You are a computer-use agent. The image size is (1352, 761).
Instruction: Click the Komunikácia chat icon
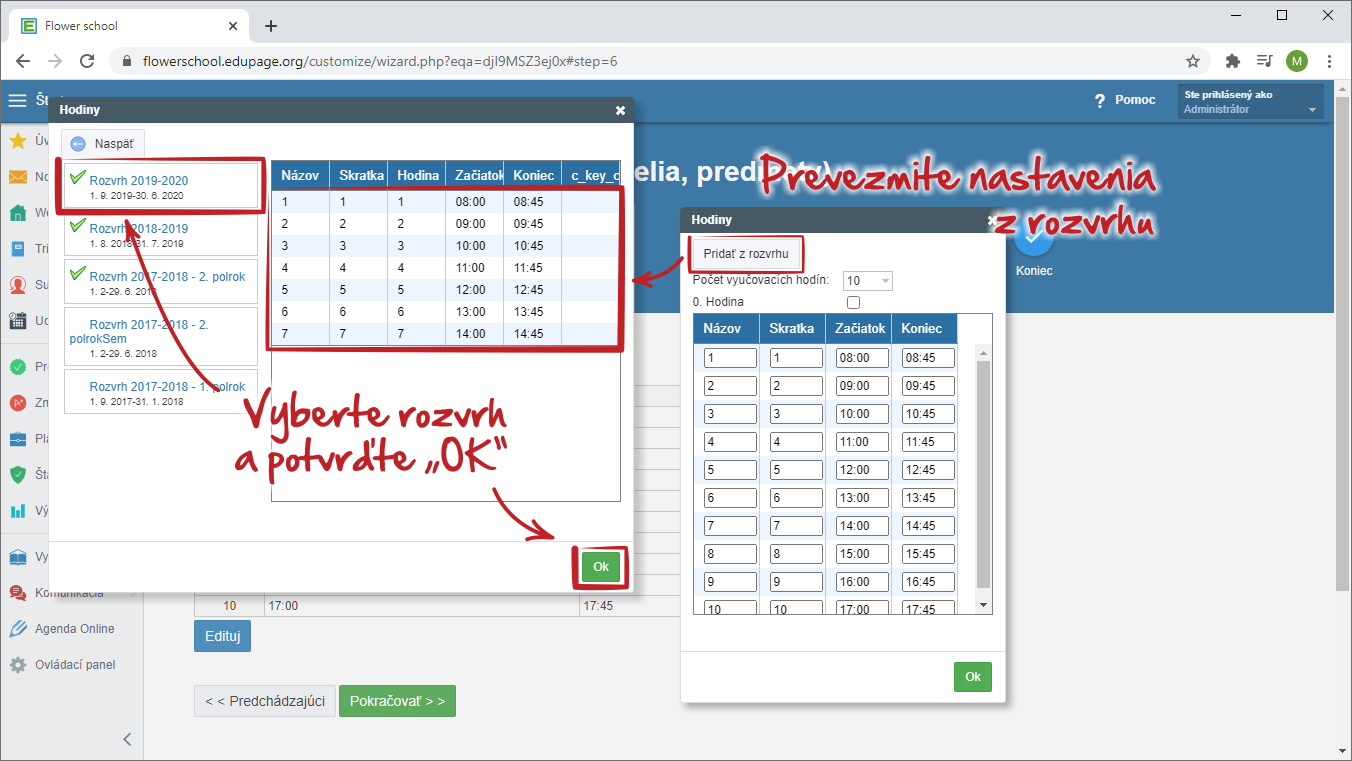(17, 593)
